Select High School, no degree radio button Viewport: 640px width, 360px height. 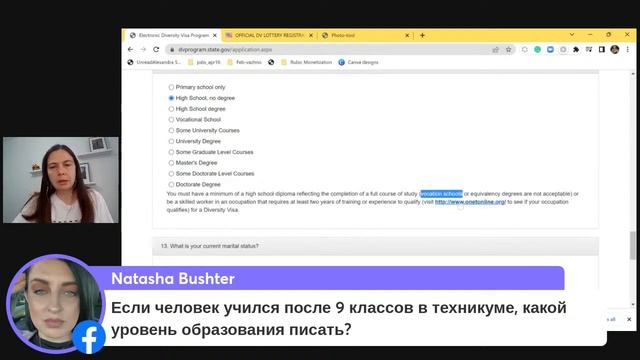171,98
